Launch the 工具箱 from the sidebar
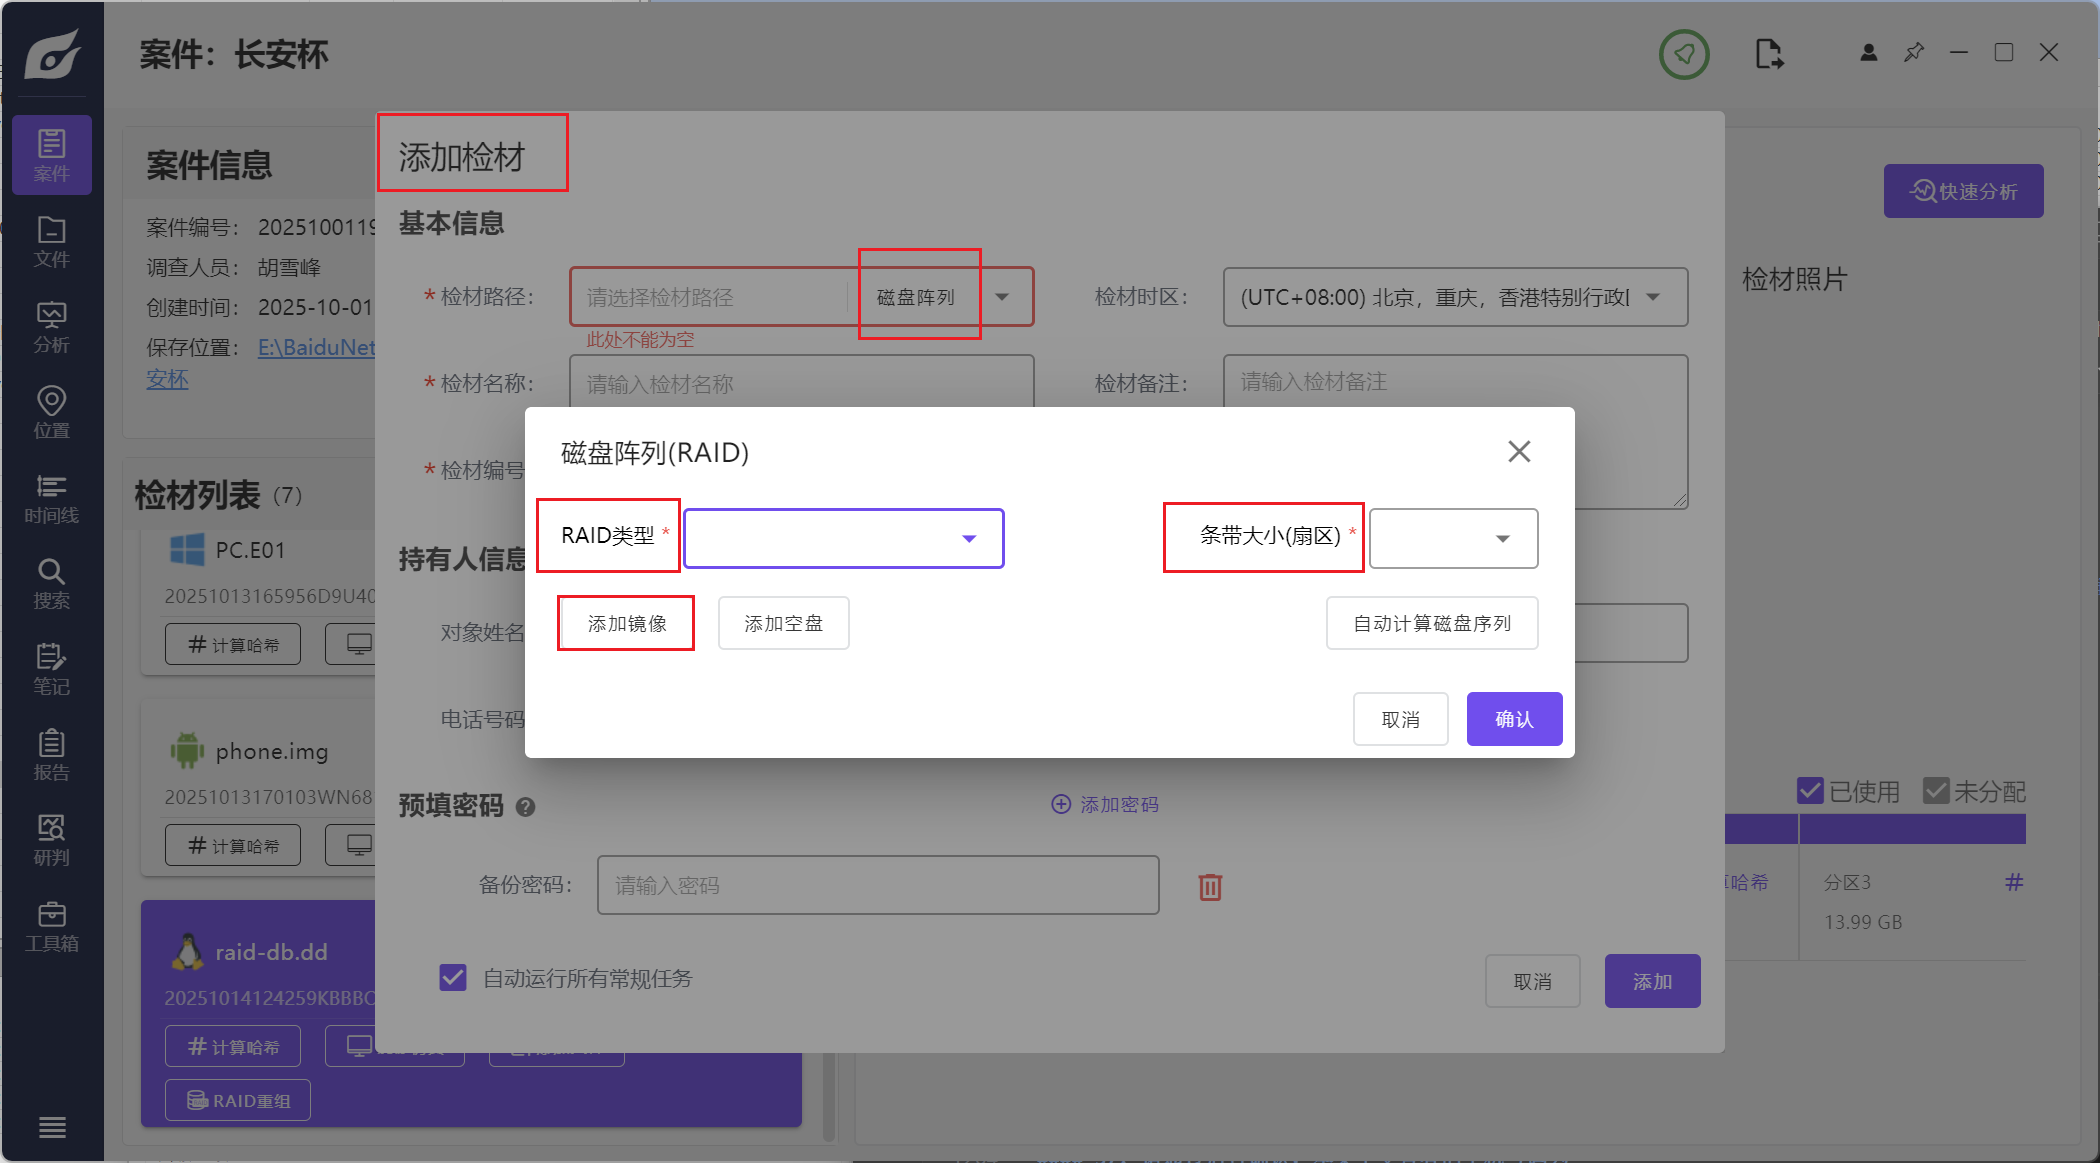Screen dimensions: 2100x1163 pos(51,927)
